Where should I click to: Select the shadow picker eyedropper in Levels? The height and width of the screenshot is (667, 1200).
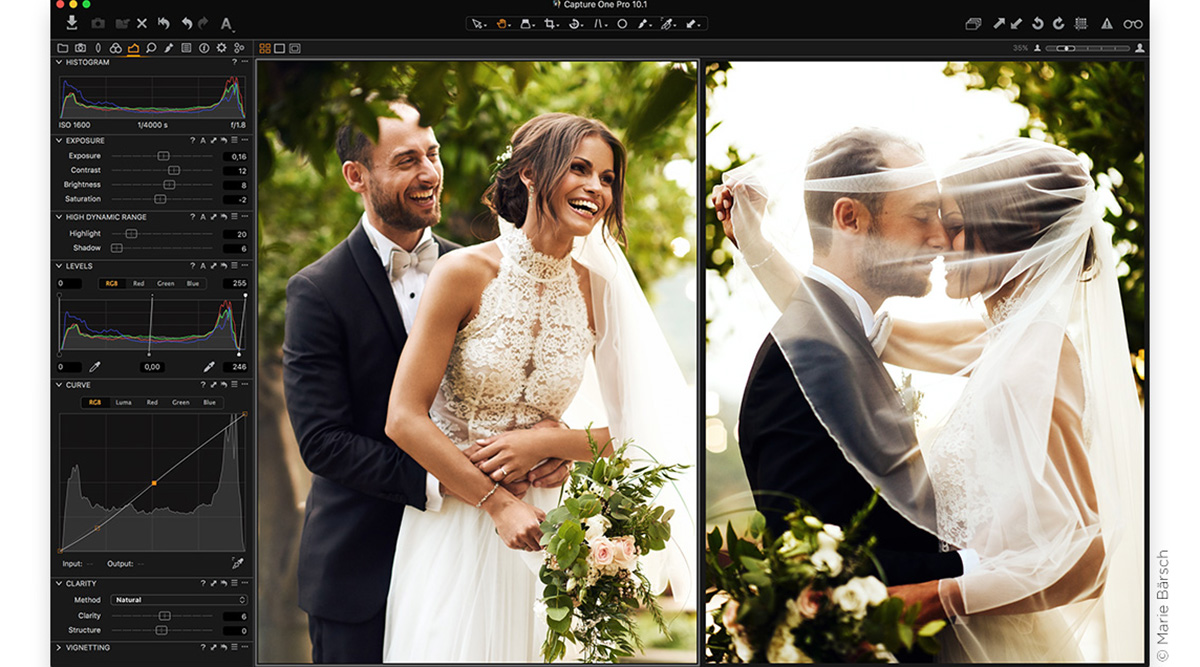tap(93, 367)
